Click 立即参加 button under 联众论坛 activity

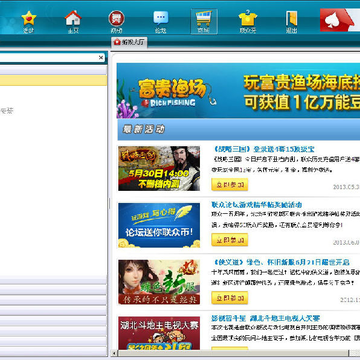point(230,240)
